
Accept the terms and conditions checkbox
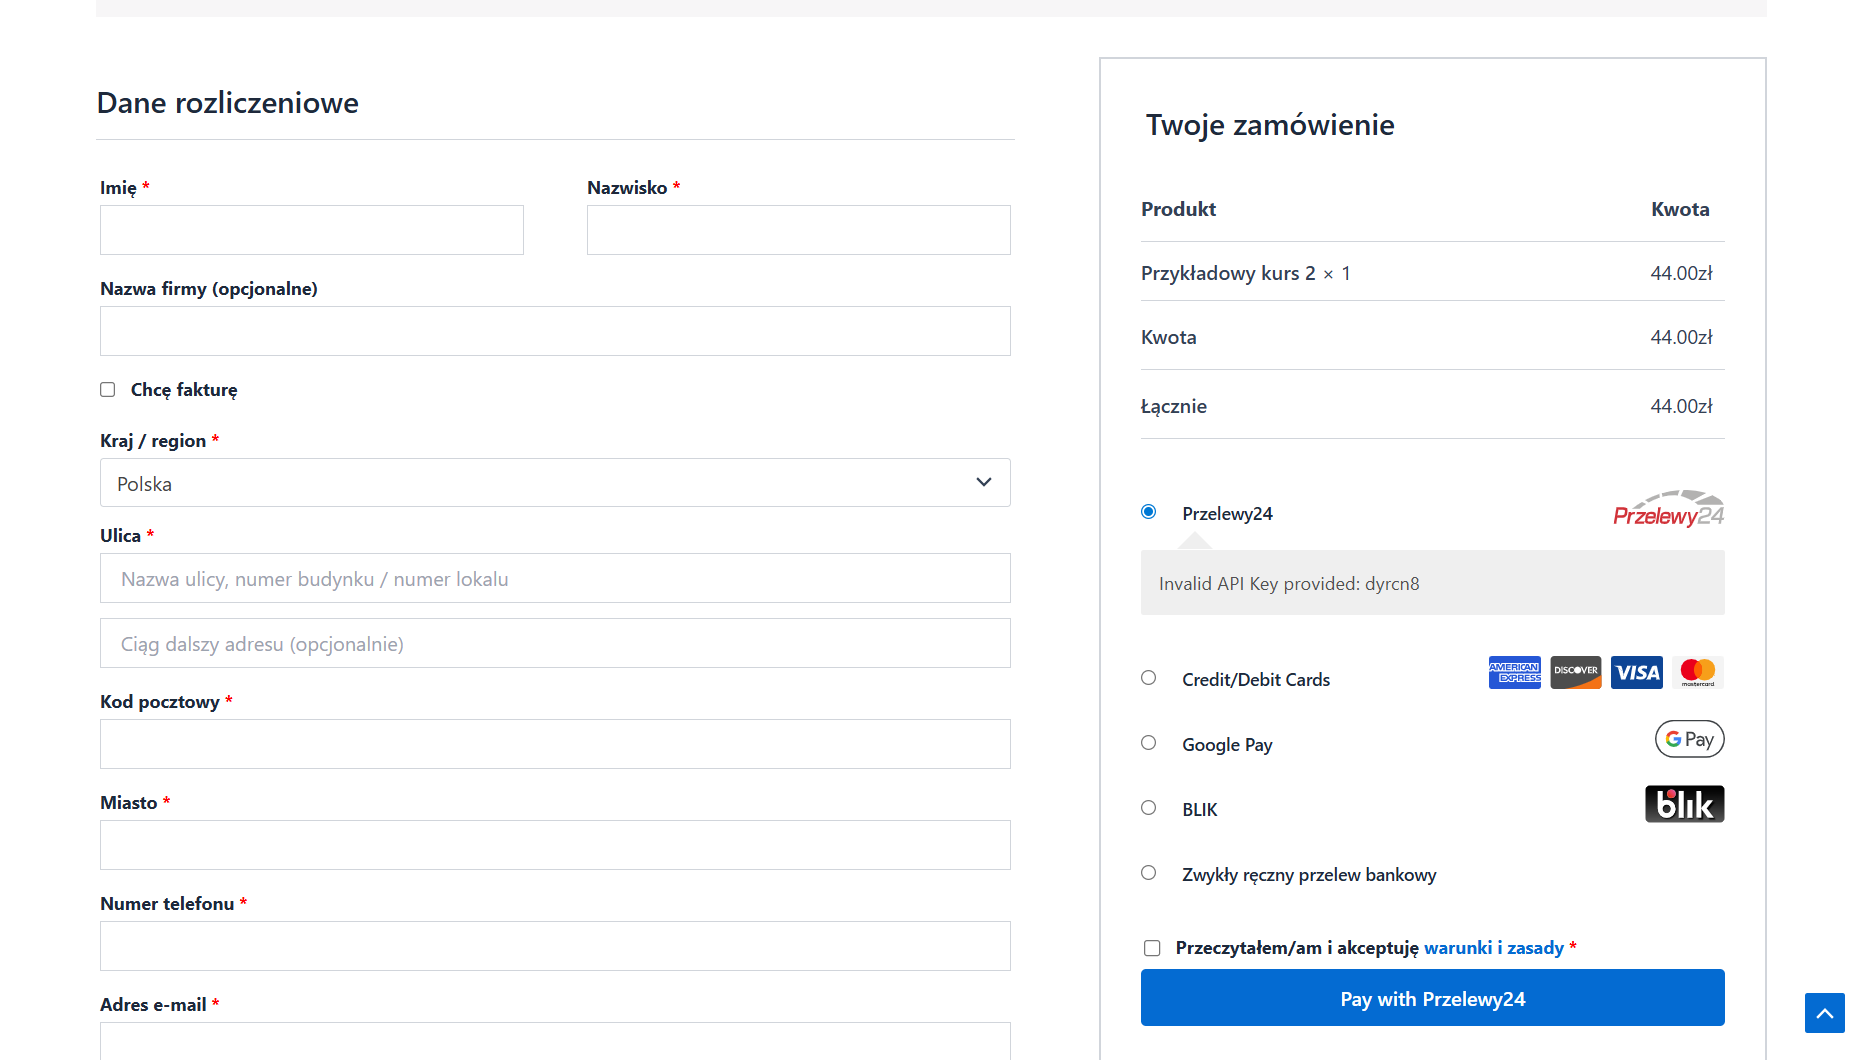(1152, 948)
